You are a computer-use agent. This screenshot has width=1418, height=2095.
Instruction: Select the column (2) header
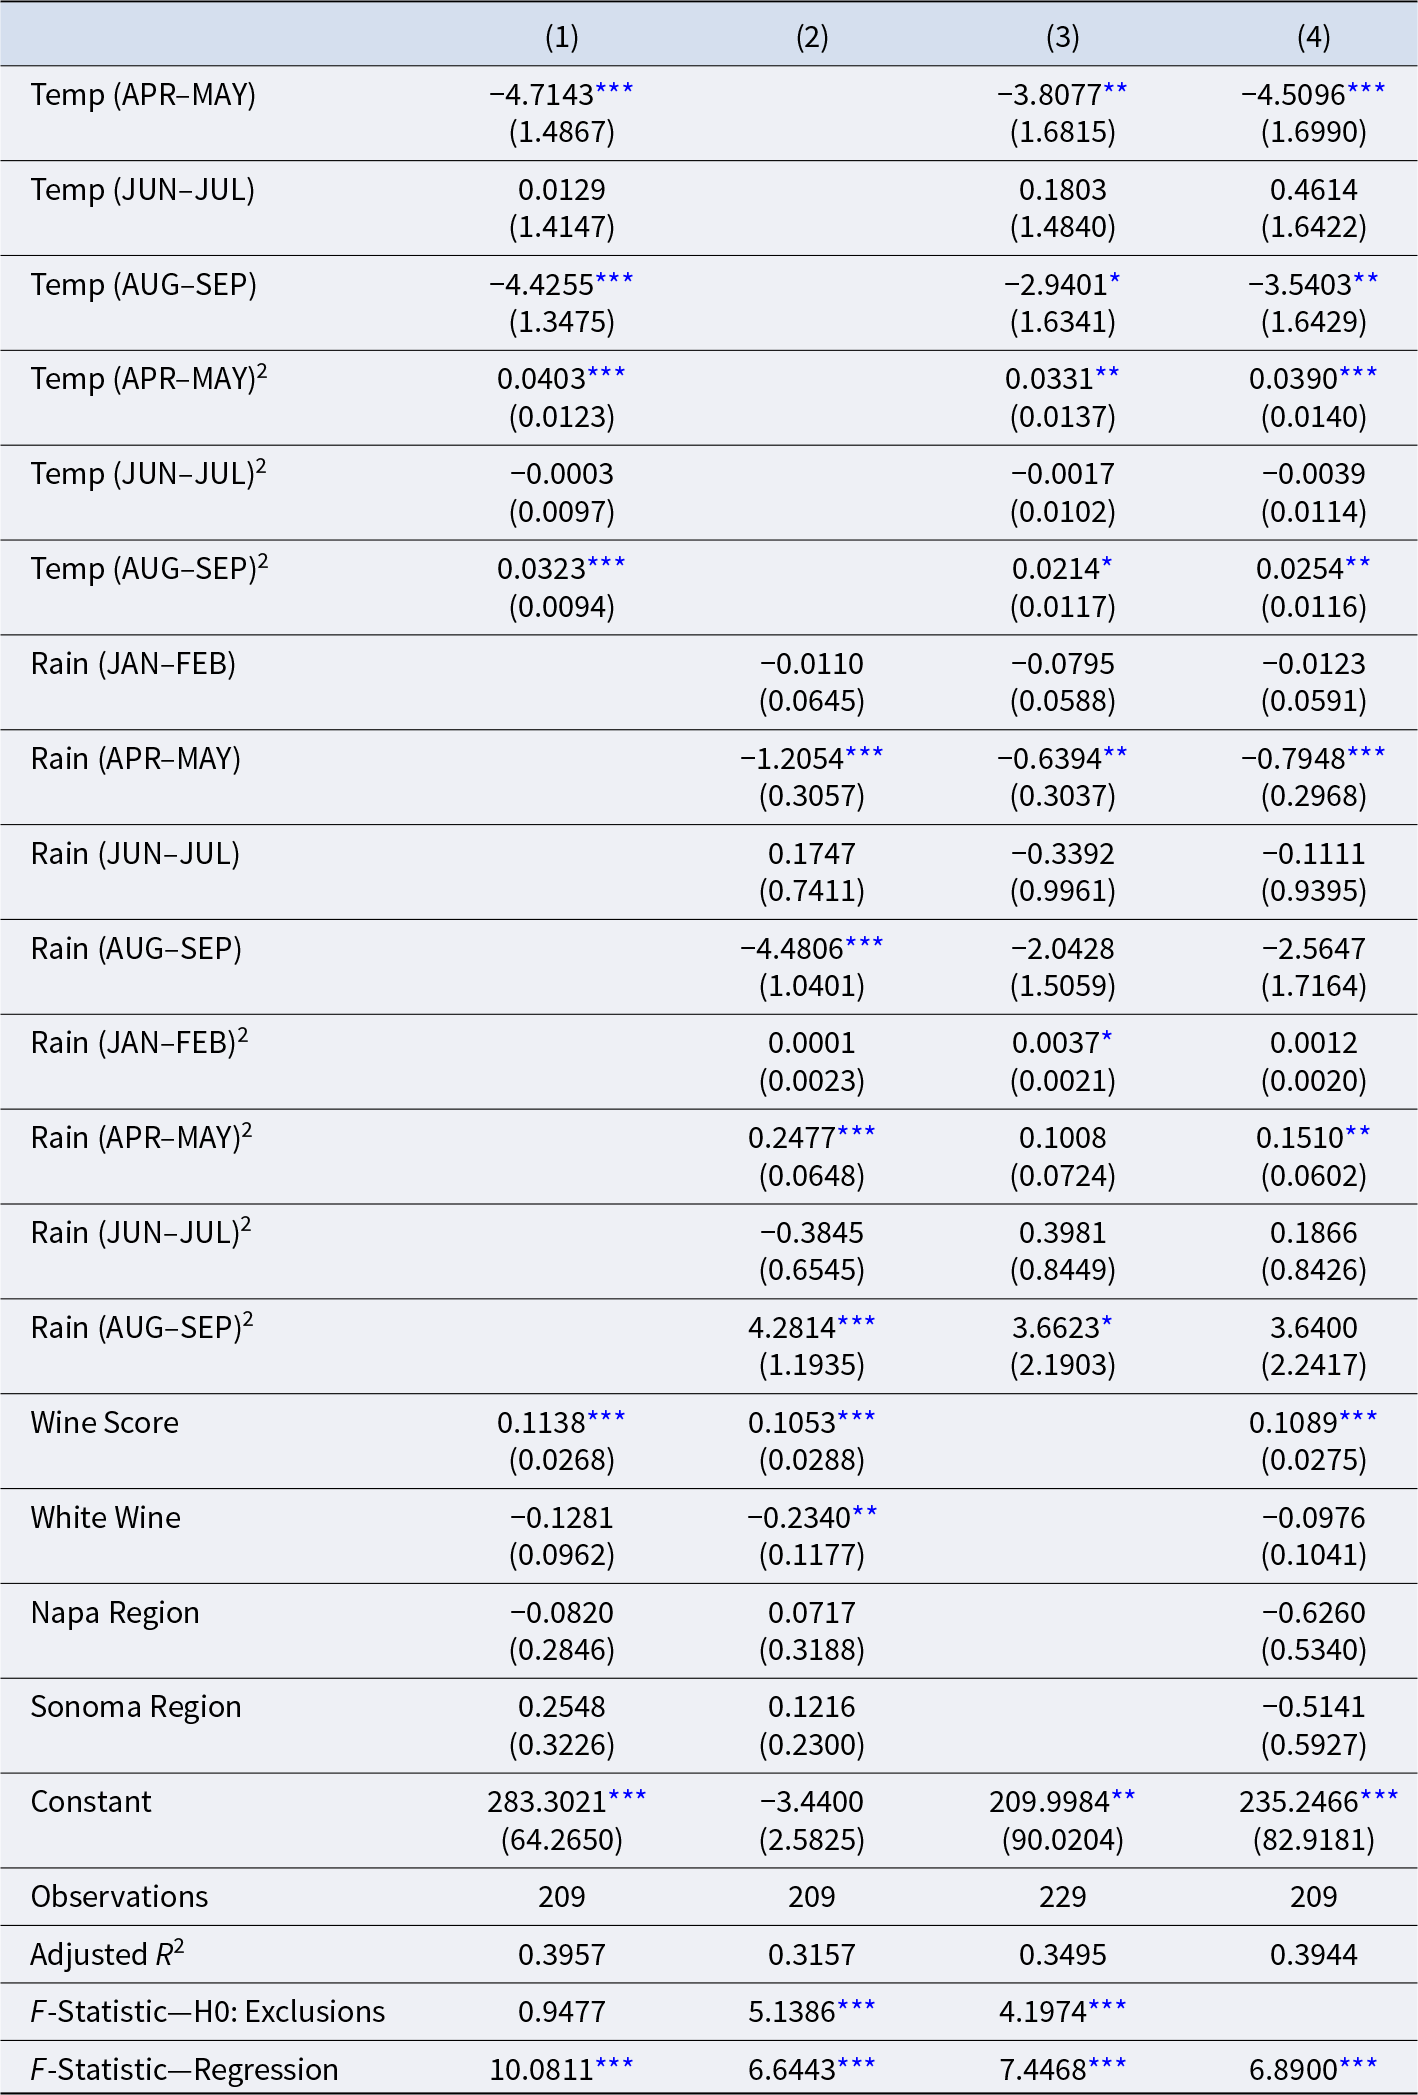(812, 37)
